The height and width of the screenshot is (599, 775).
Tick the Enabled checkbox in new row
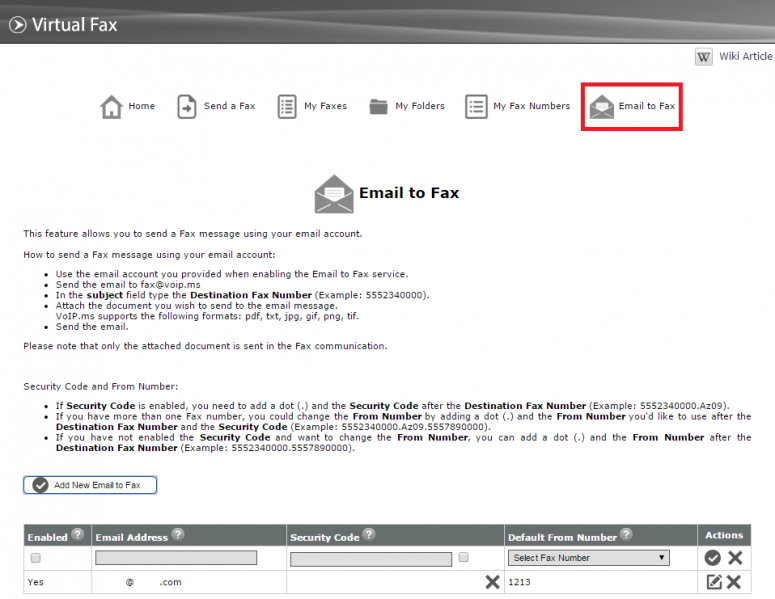point(36,558)
